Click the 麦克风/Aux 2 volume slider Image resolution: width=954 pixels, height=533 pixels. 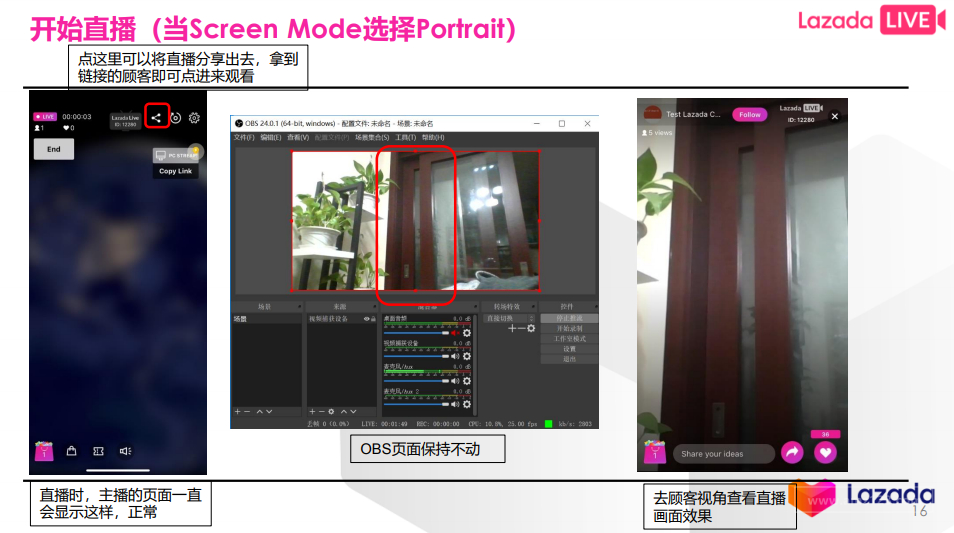click(x=416, y=404)
